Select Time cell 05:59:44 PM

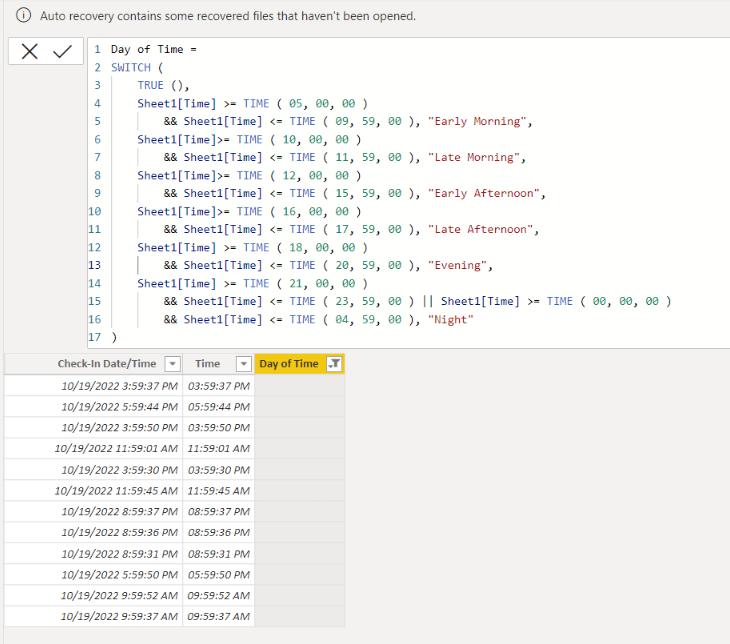219,407
